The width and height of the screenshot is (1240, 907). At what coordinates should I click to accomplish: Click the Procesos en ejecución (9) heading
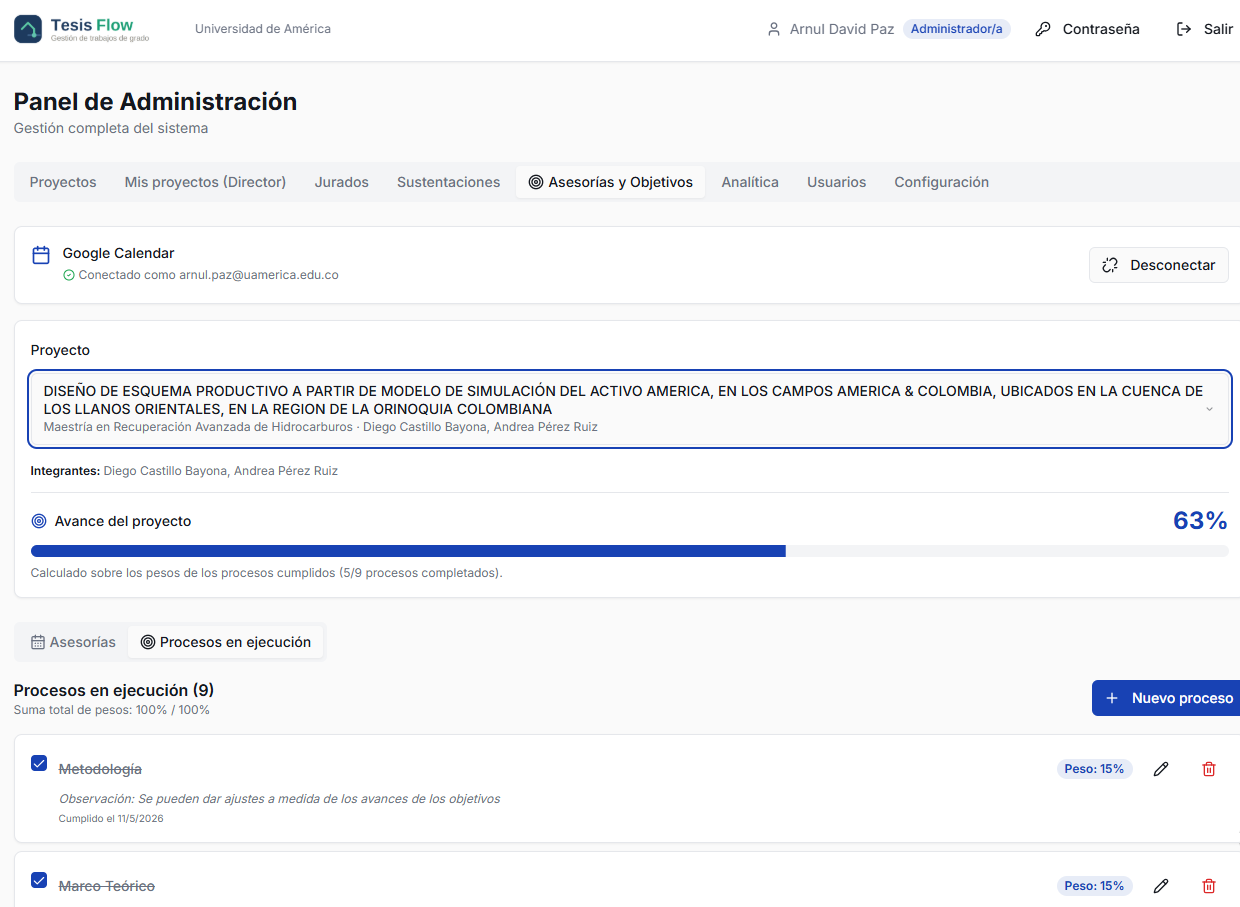(x=114, y=690)
